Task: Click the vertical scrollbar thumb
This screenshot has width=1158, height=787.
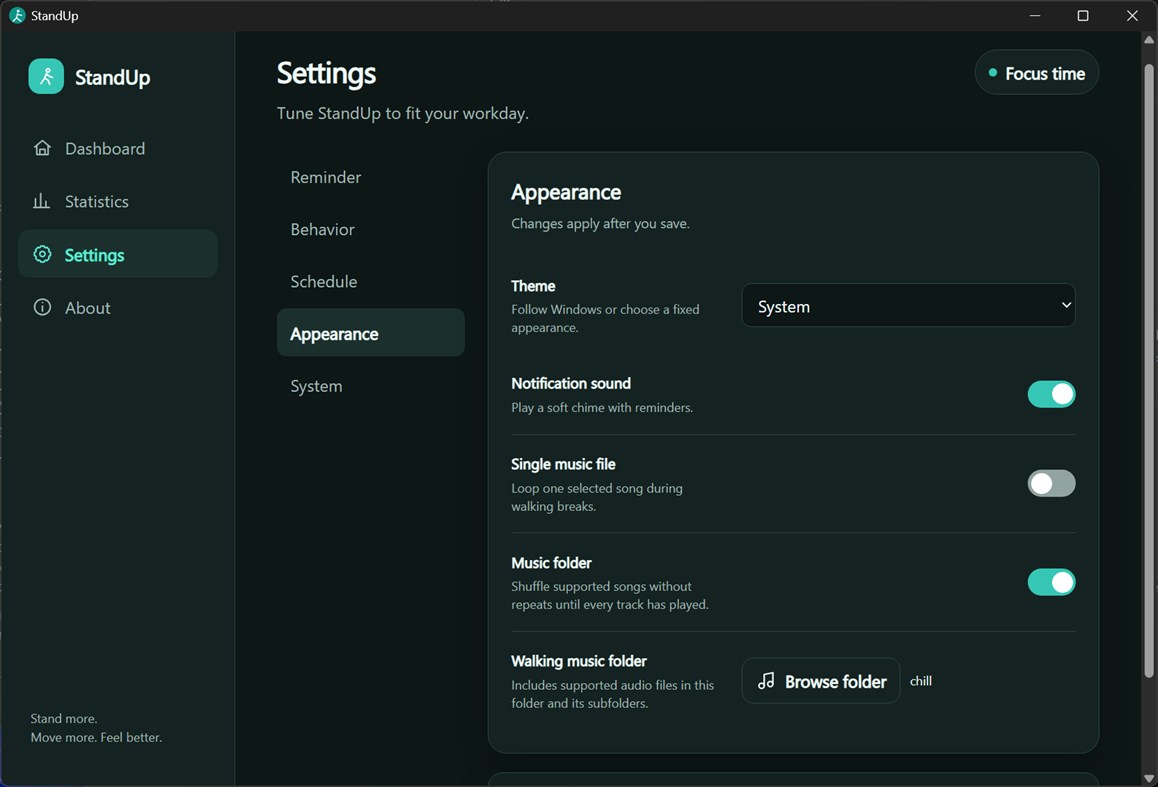Action: (x=1148, y=369)
